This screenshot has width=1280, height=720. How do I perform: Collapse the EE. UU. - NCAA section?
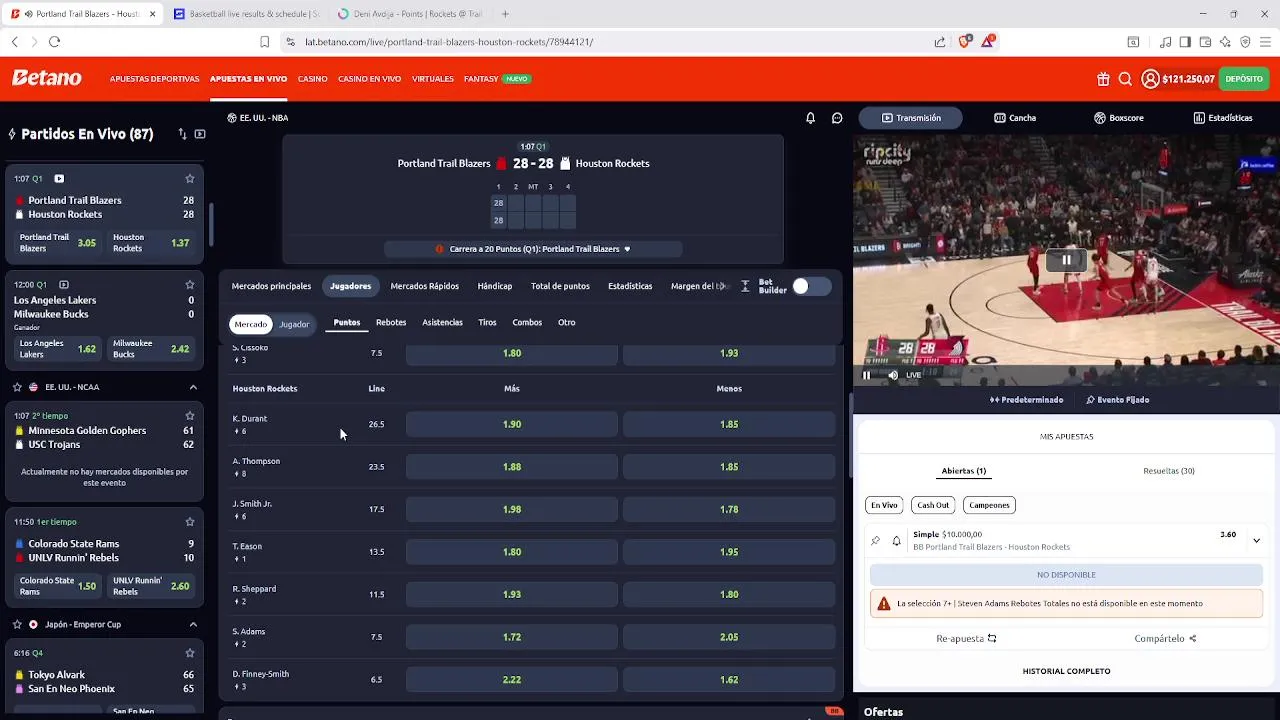(x=193, y=387)
